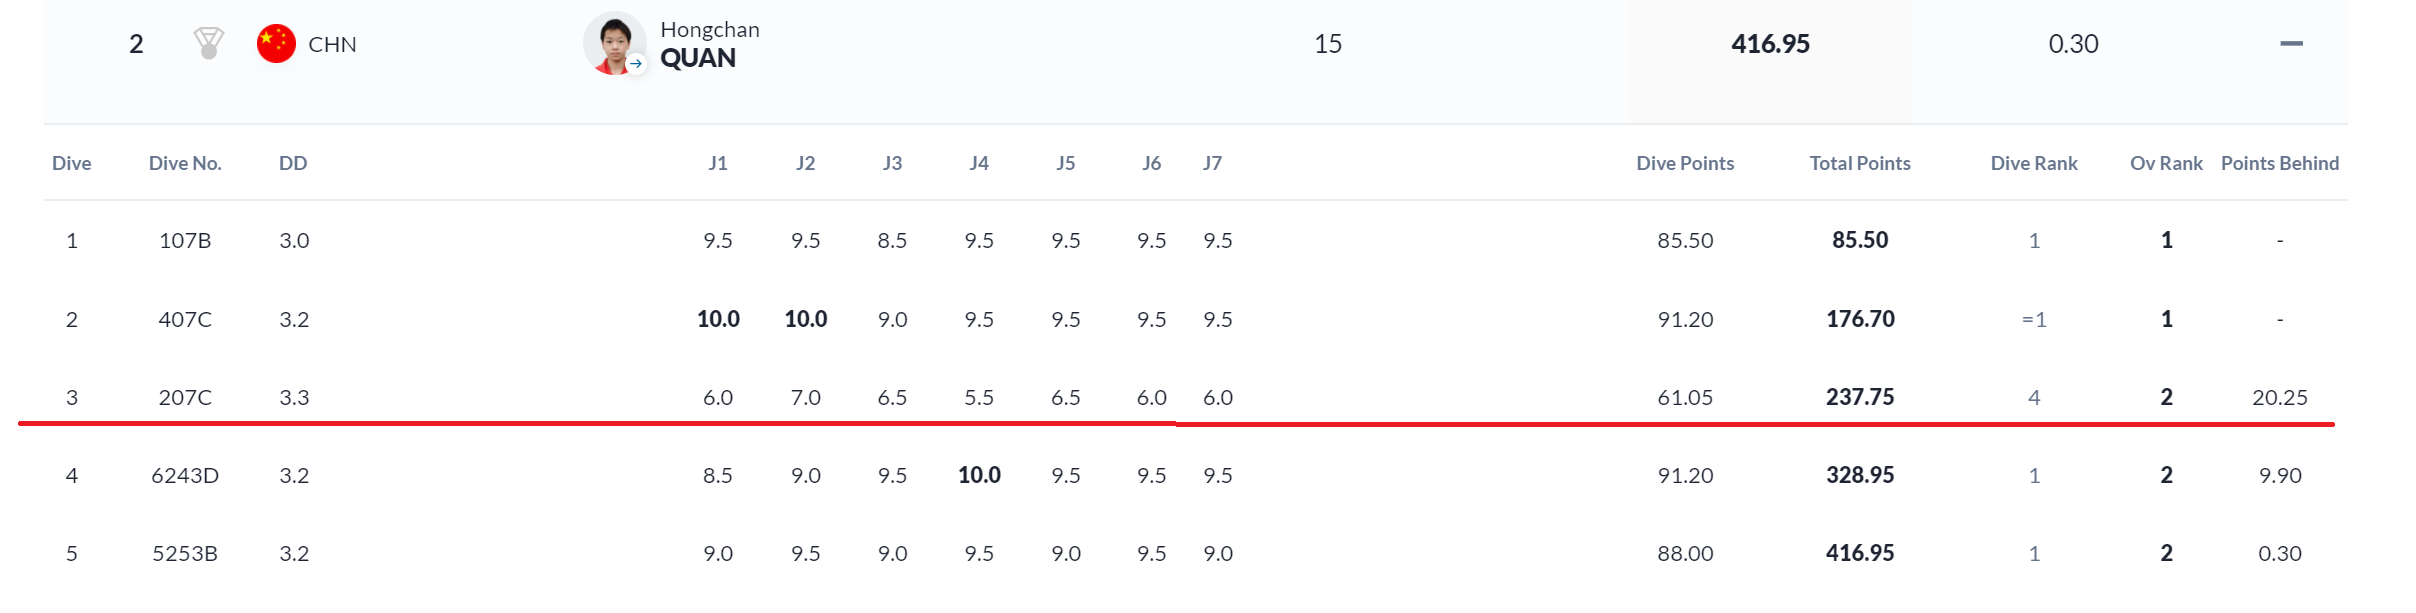Collapse Hongchan Quan's dive details
The image size is (2416, 613).
[x=2291, y=44]
